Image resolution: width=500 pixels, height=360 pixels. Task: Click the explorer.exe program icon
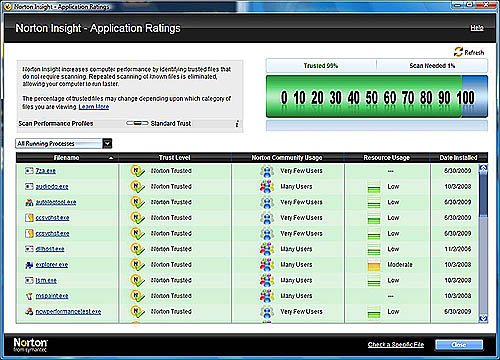pos(29,265)
